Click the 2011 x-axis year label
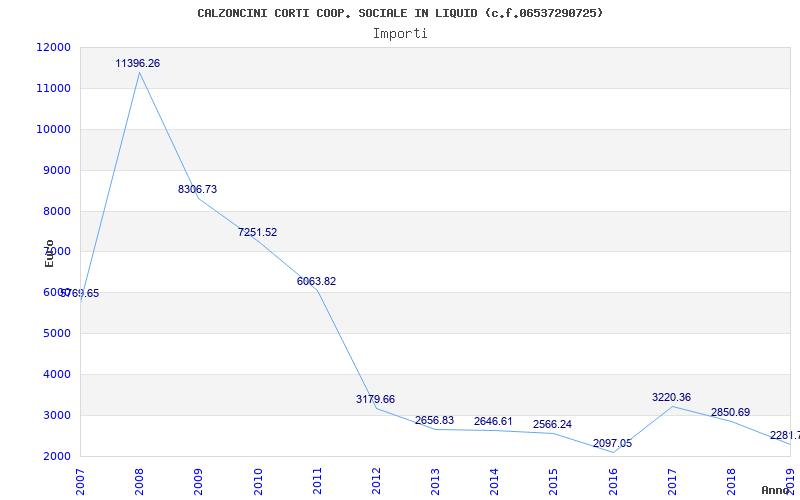Screen dimensions: 800x500 click(x=317, y=481)
